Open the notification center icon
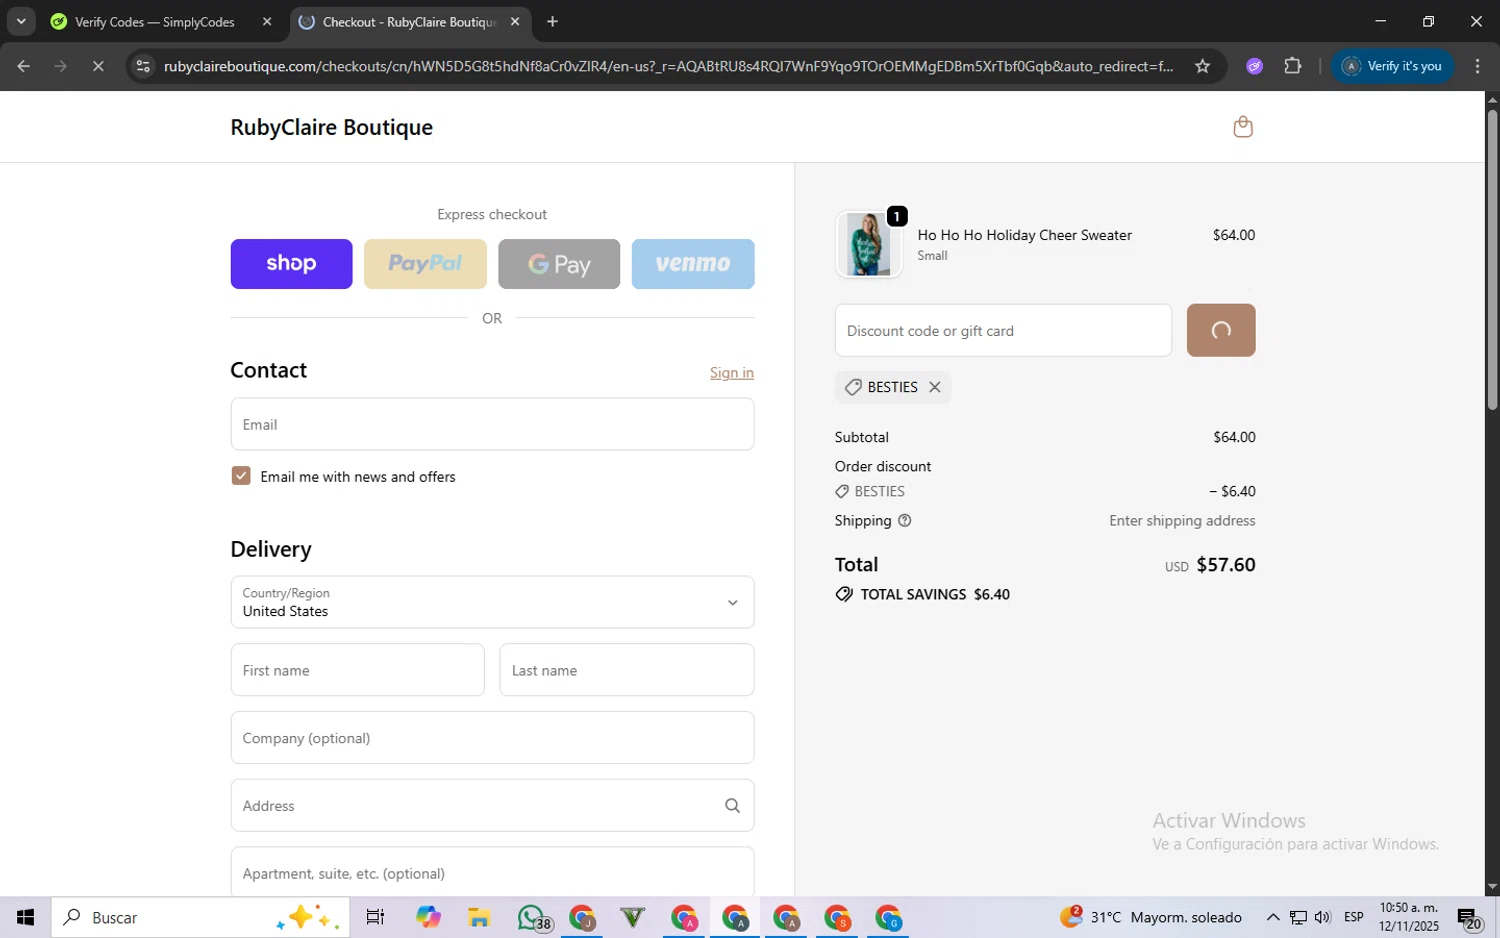This screenshot has height=938, width=1500. coord(1469,918)
